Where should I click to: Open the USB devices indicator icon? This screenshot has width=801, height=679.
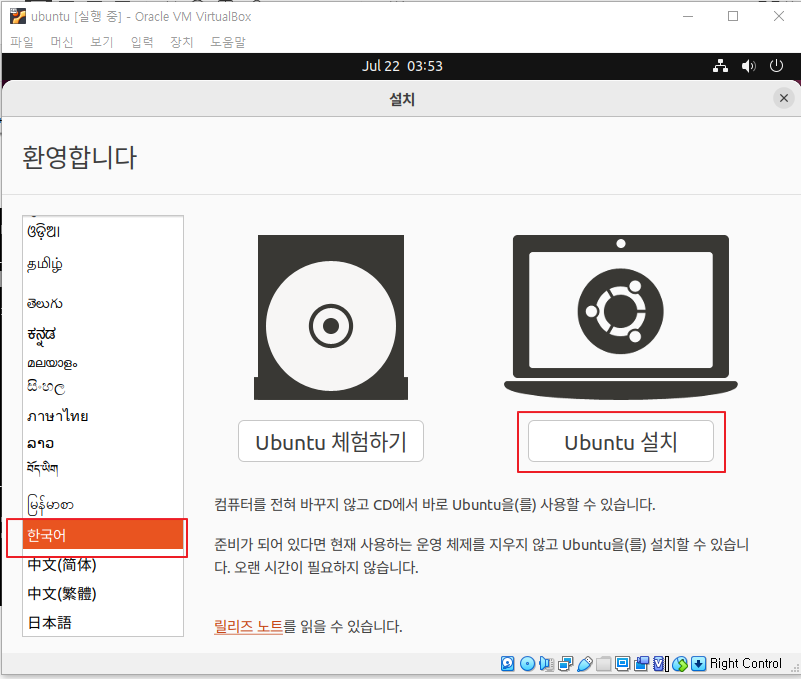584,663
